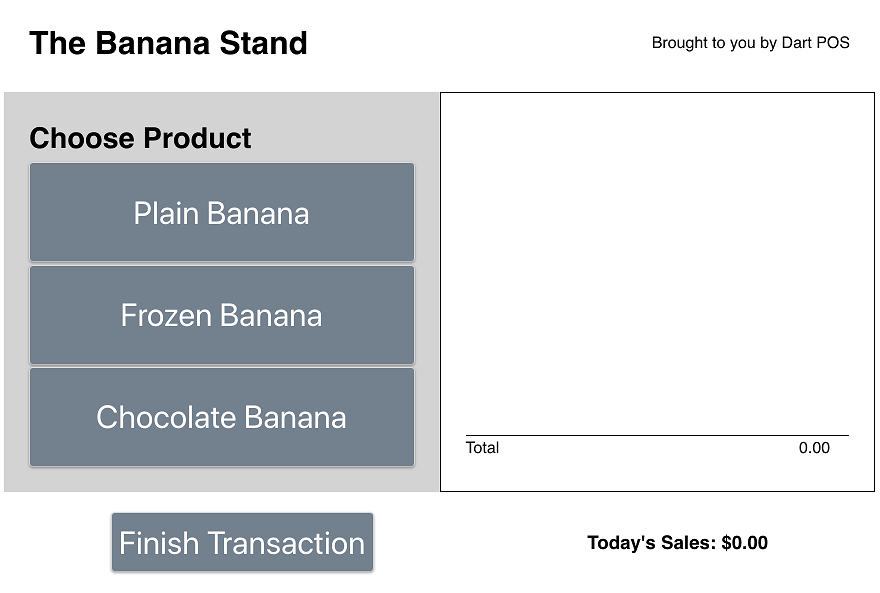Complete the sale with Finish Transaction

point(242,543)
